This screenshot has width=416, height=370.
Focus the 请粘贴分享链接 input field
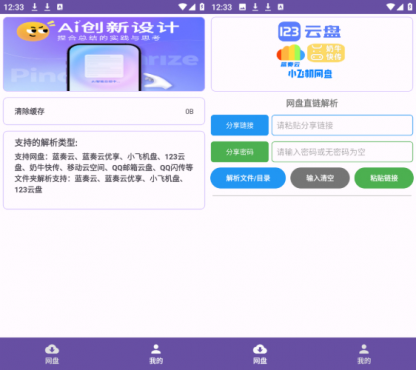point(342,125)
